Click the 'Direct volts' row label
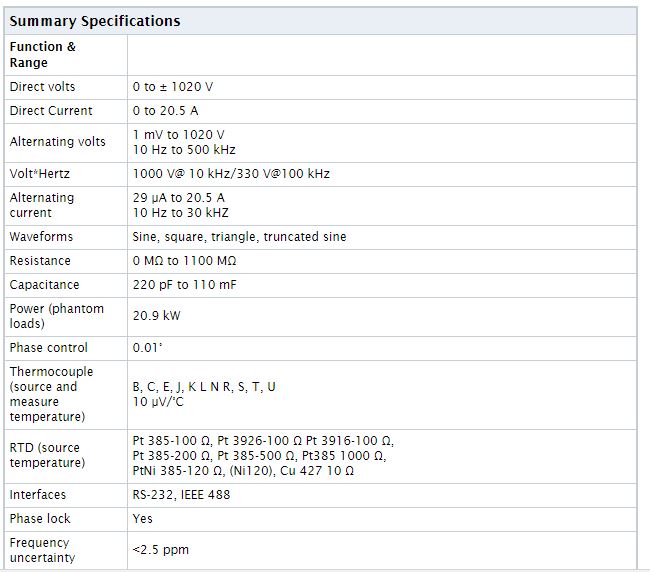650x572 pixels. (42, 87)
